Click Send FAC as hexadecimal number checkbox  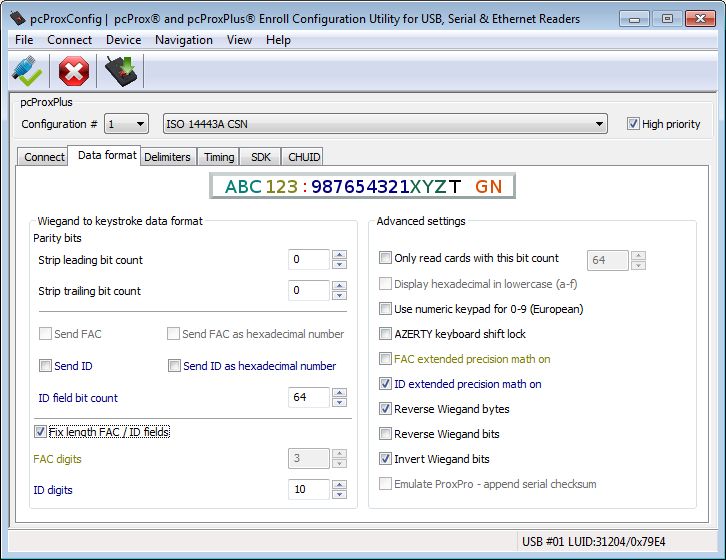point(173,333)
